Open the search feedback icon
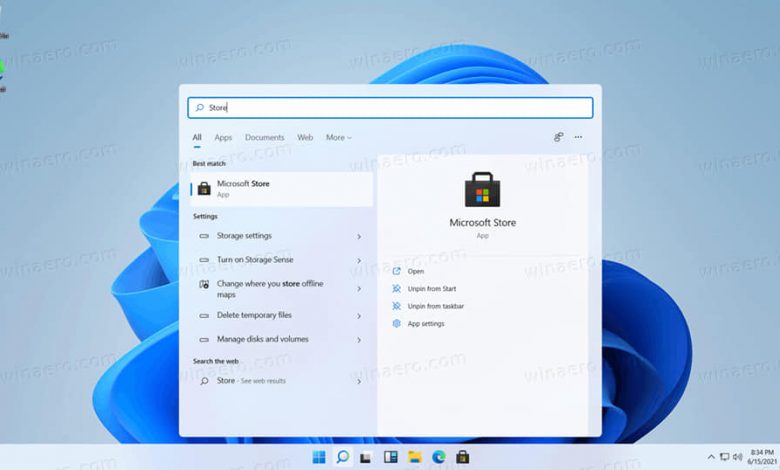 click(558, 137)
